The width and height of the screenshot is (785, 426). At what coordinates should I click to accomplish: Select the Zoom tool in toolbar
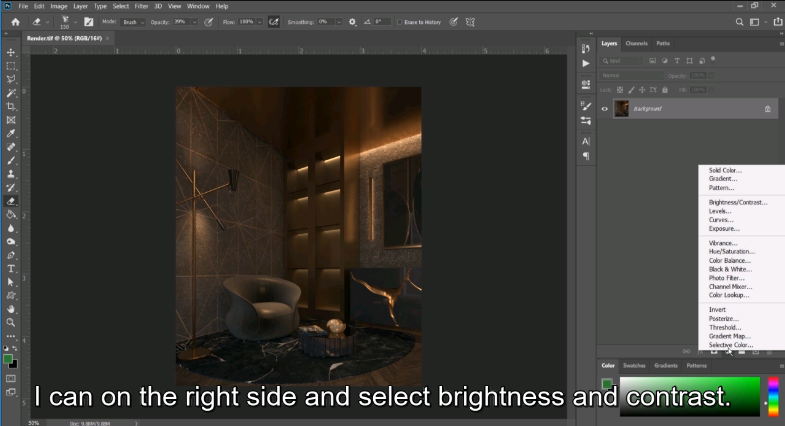[x=11, y=323]
